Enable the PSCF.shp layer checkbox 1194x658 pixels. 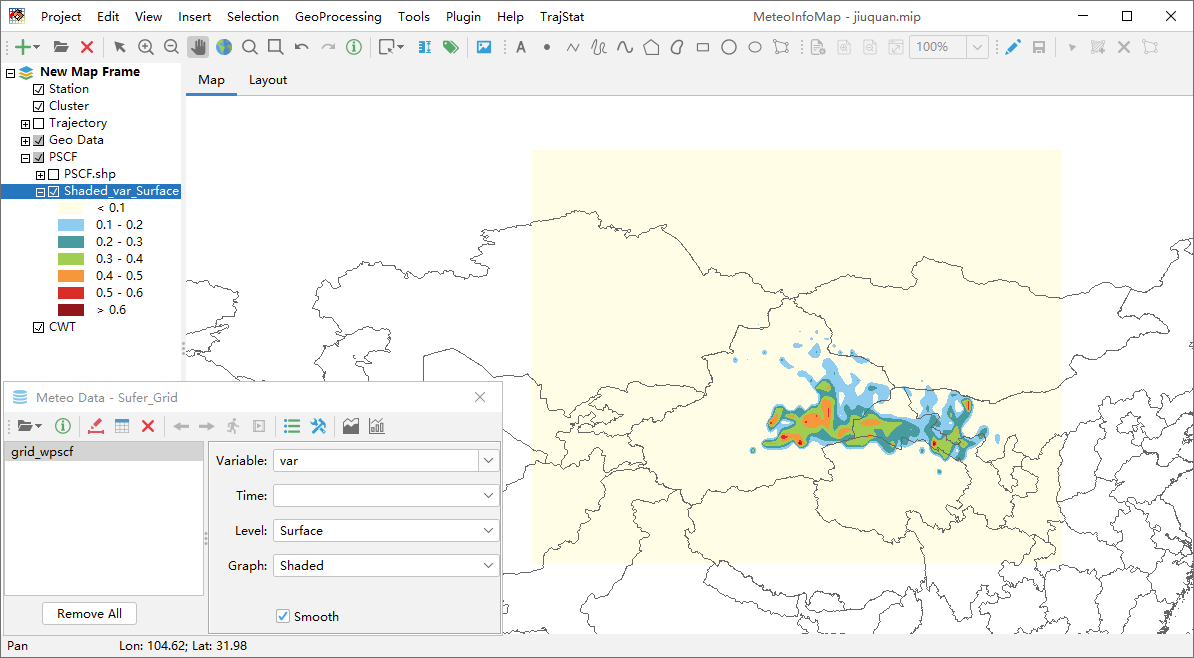[x=54, y=174]
